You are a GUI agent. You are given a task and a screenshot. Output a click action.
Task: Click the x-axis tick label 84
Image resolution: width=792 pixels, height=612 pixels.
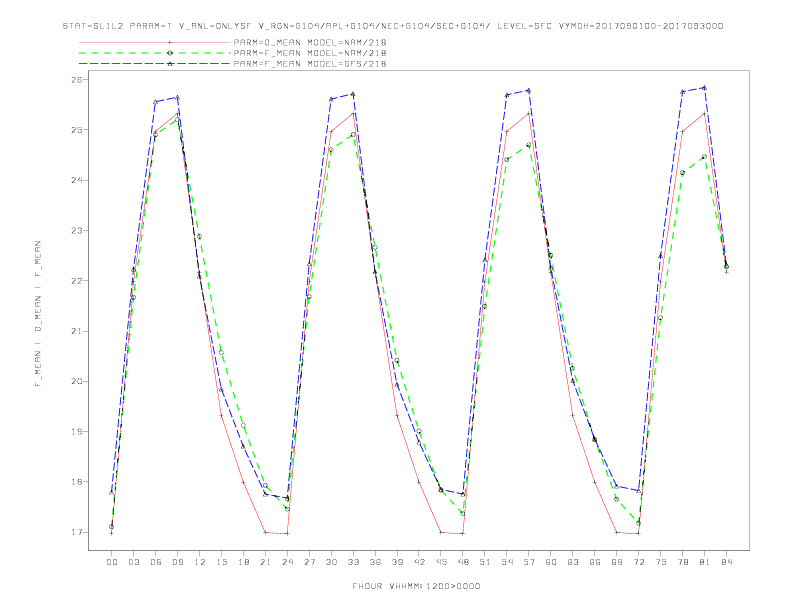pos(727,562)
